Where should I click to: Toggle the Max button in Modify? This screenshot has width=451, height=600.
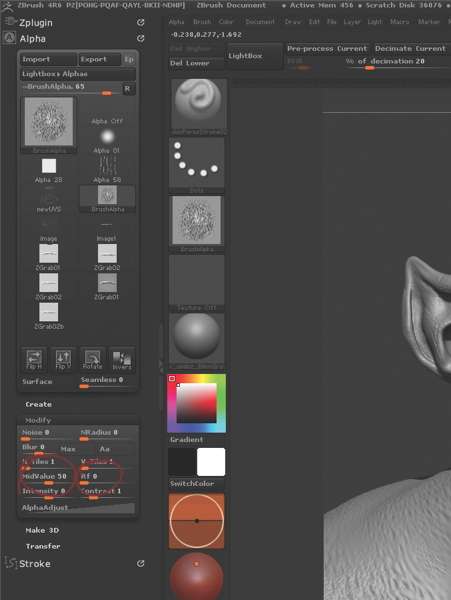coord(68,449)
